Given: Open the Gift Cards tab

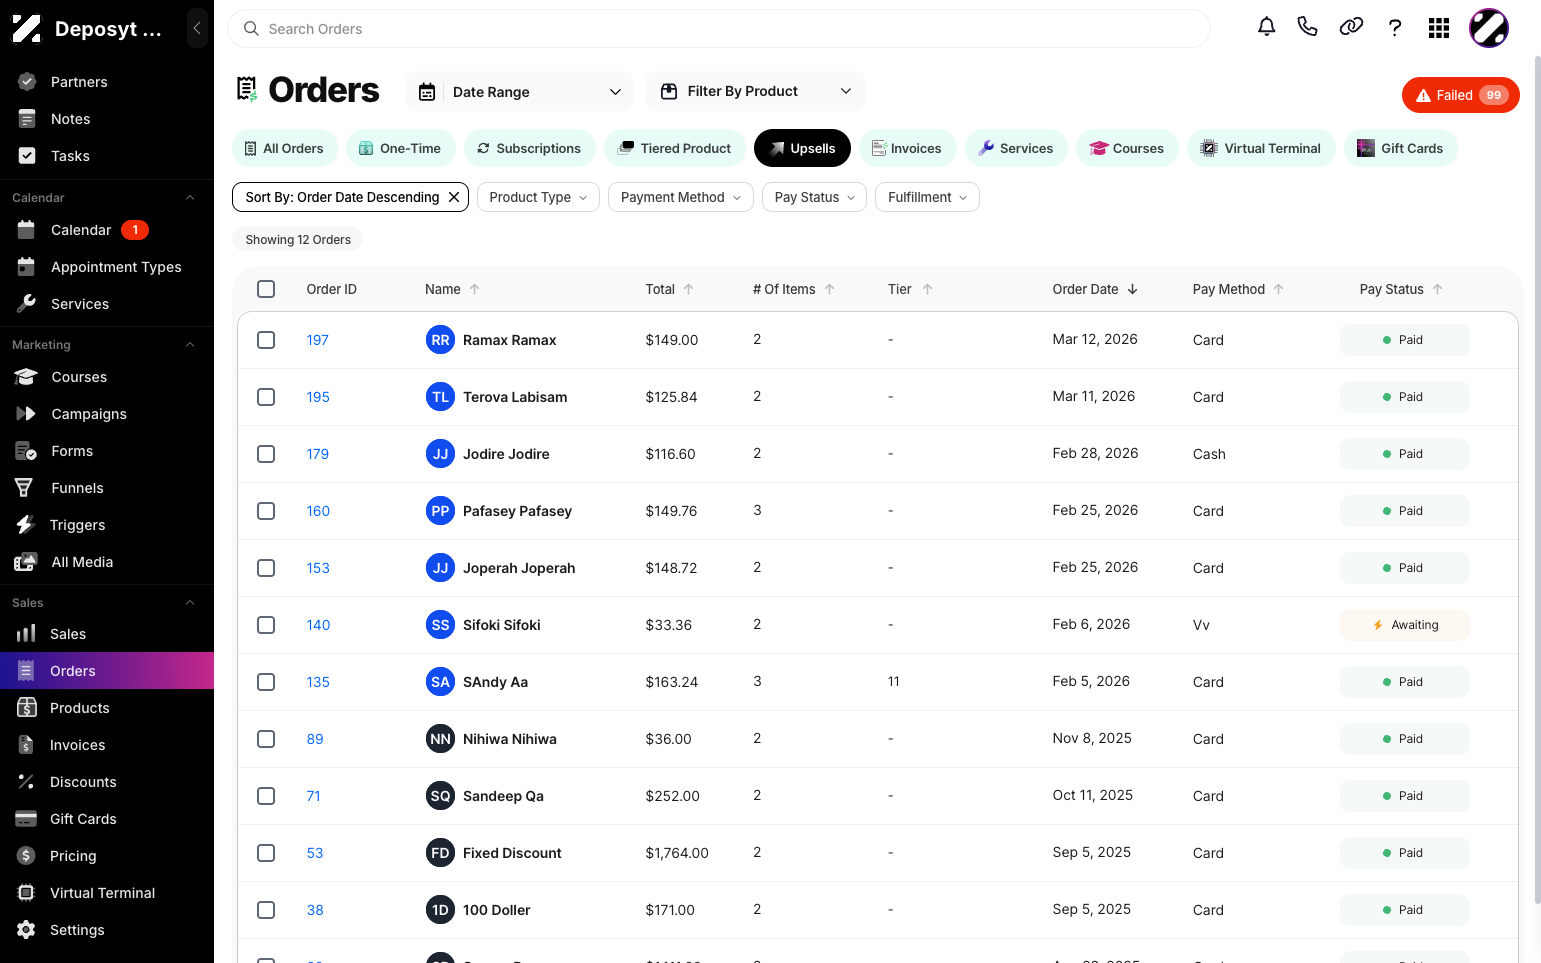Looking at the screenshot, I should (x=1401, y=148).
